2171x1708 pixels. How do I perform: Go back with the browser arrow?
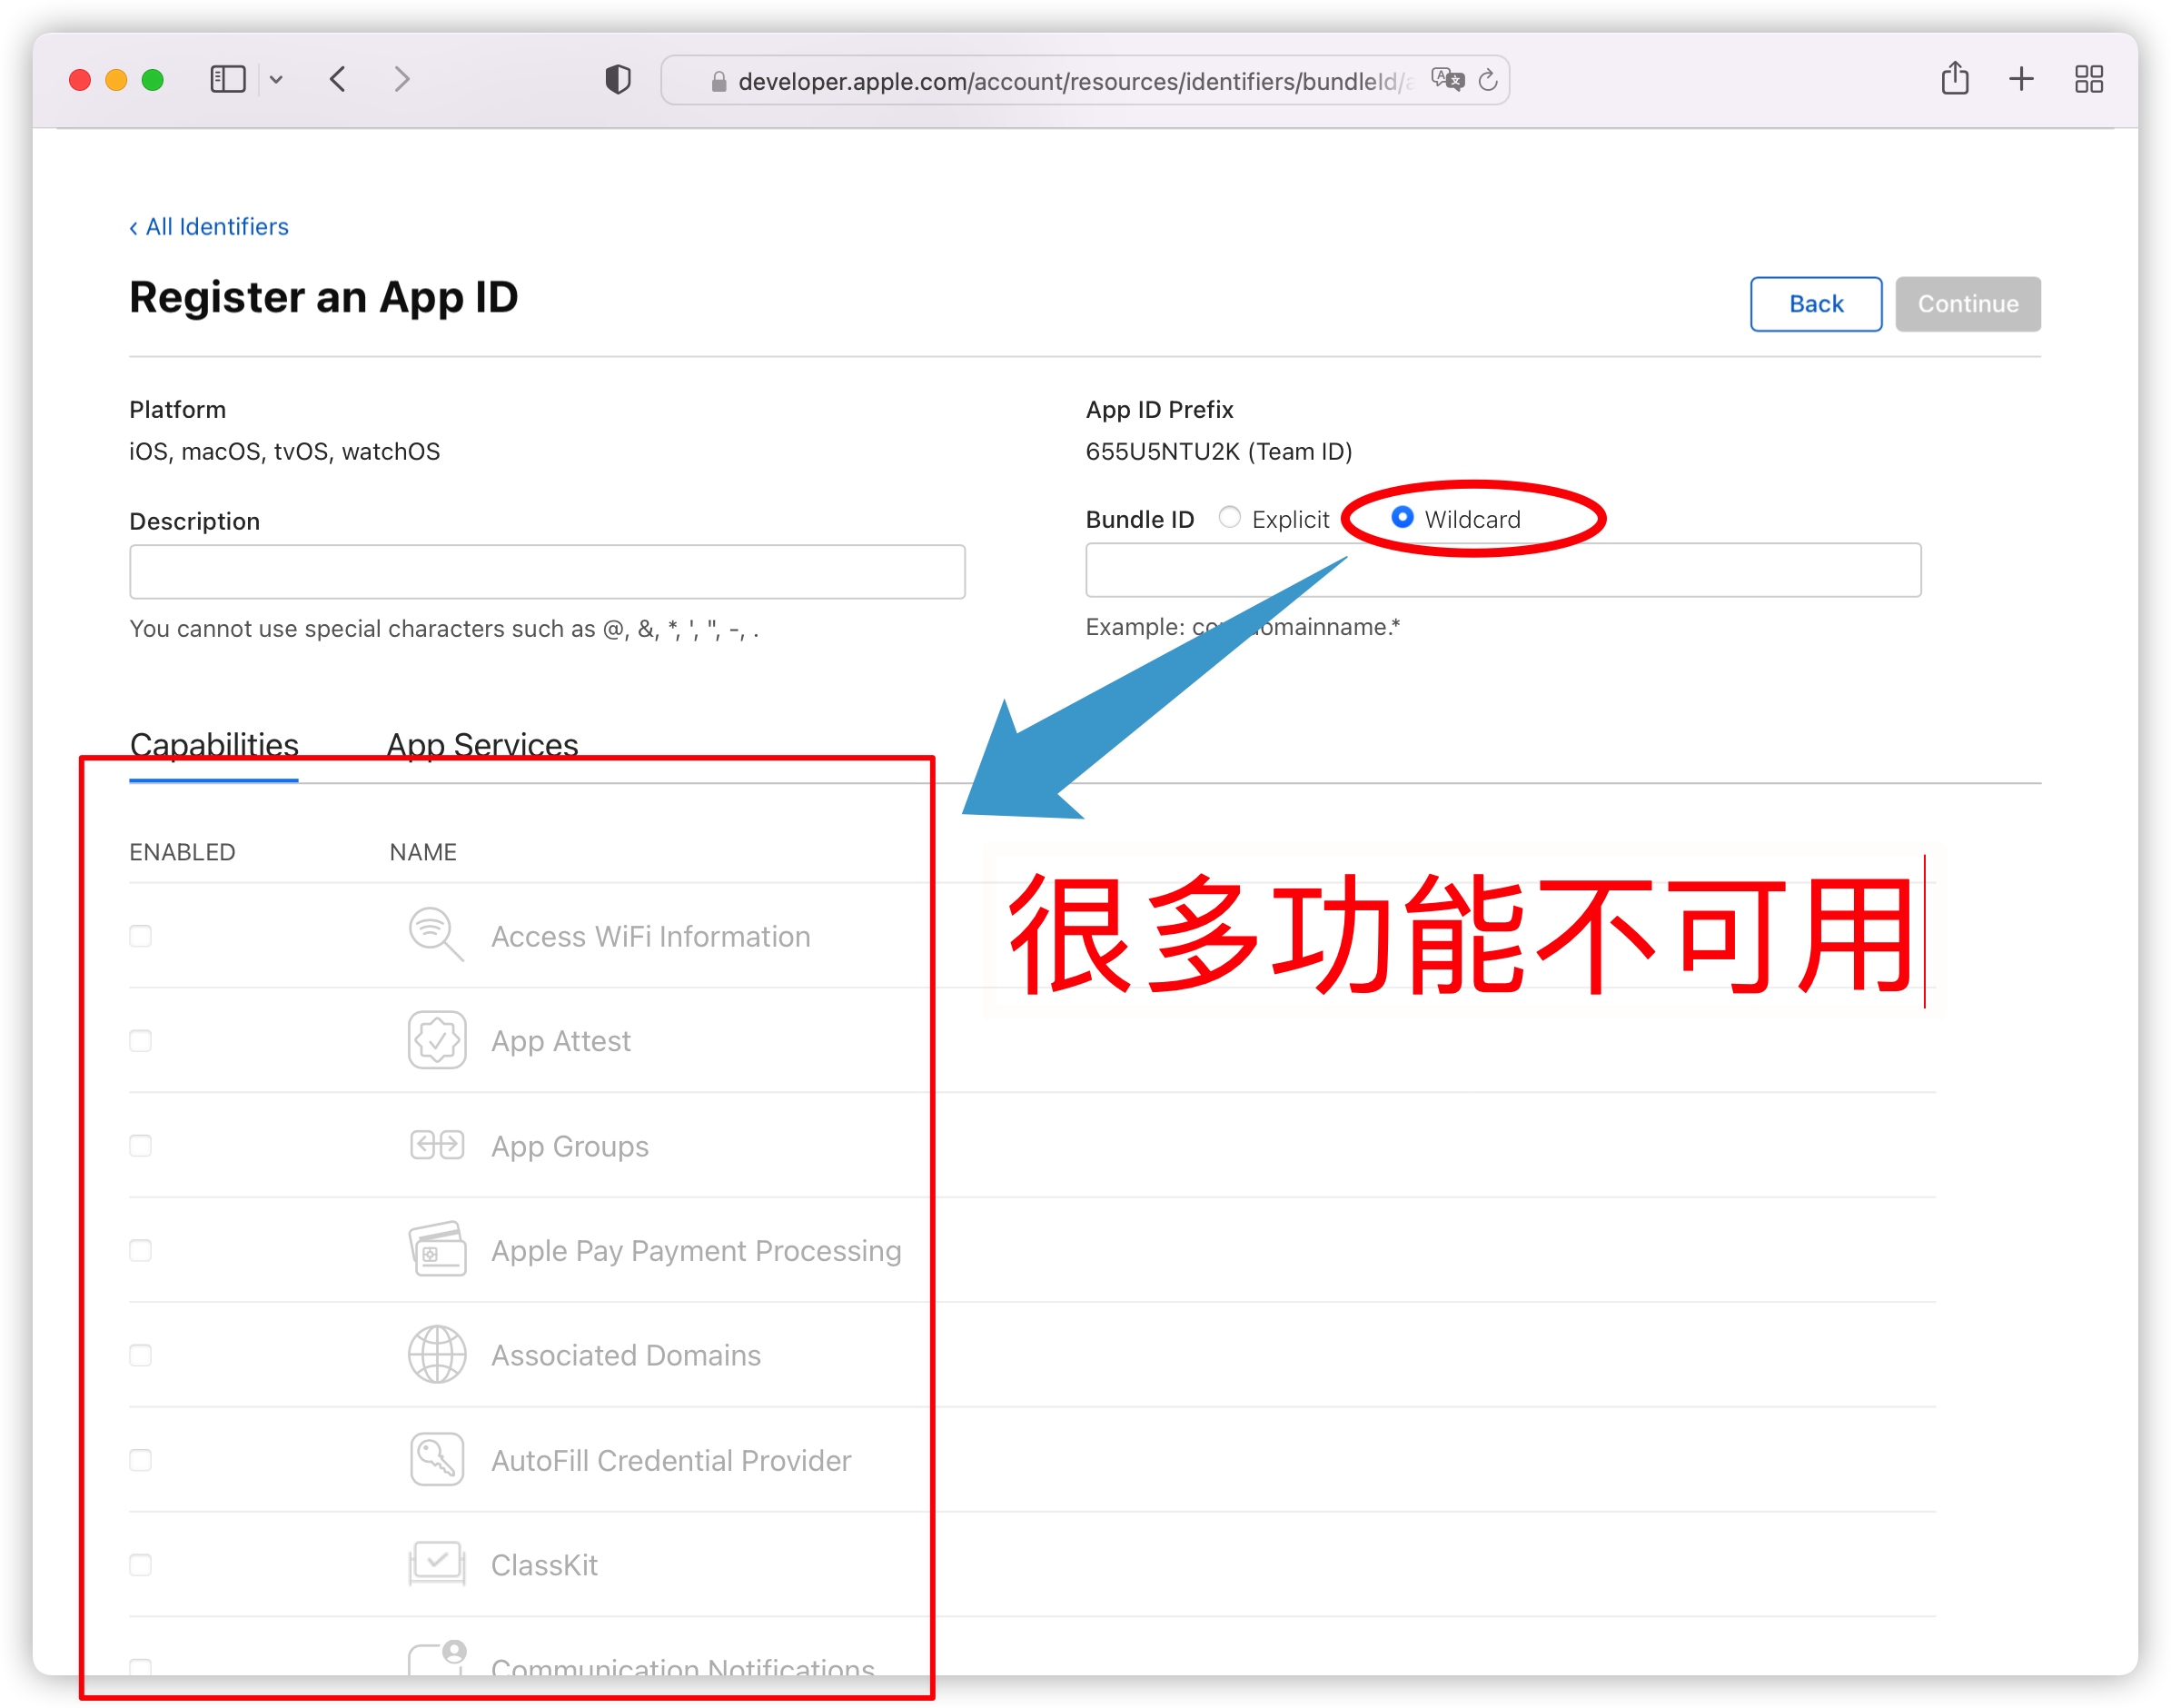coord(338,79)
